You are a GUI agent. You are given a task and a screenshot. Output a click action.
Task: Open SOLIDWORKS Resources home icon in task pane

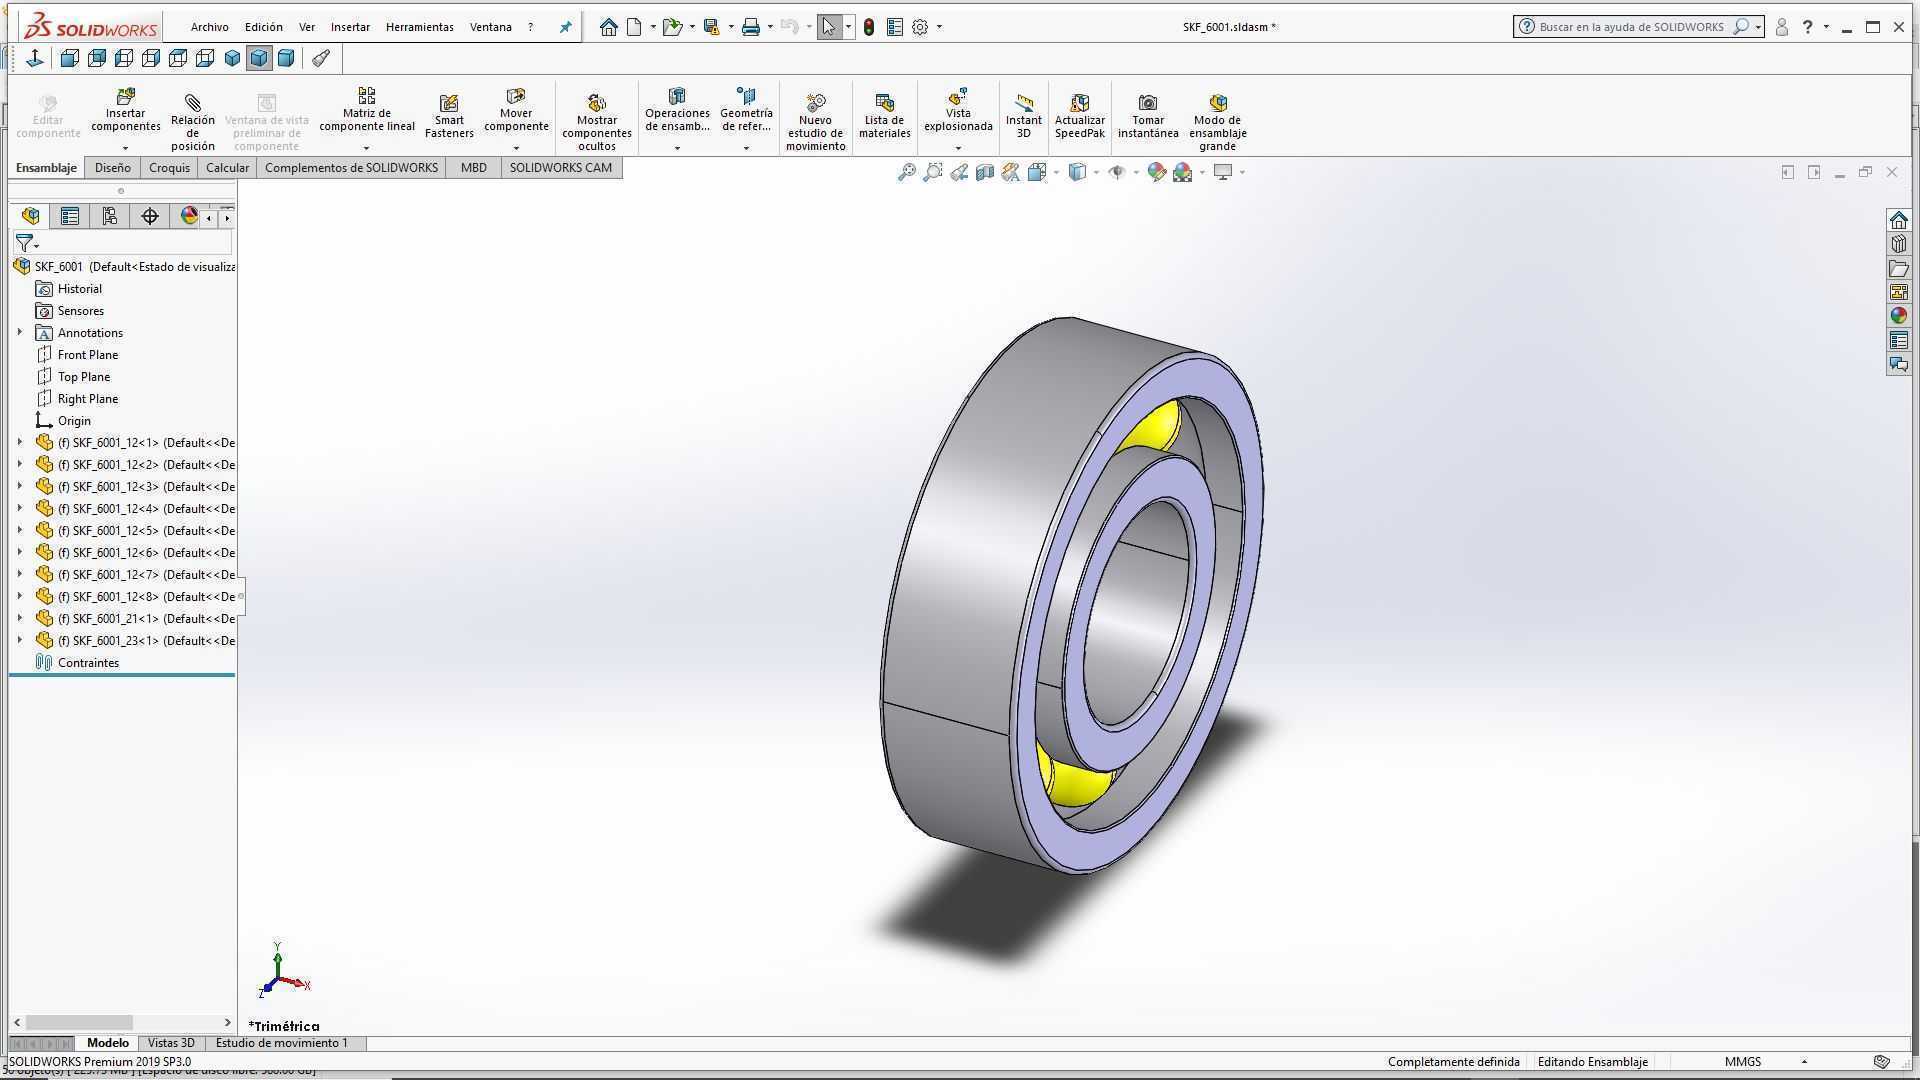click(1898, 220)
